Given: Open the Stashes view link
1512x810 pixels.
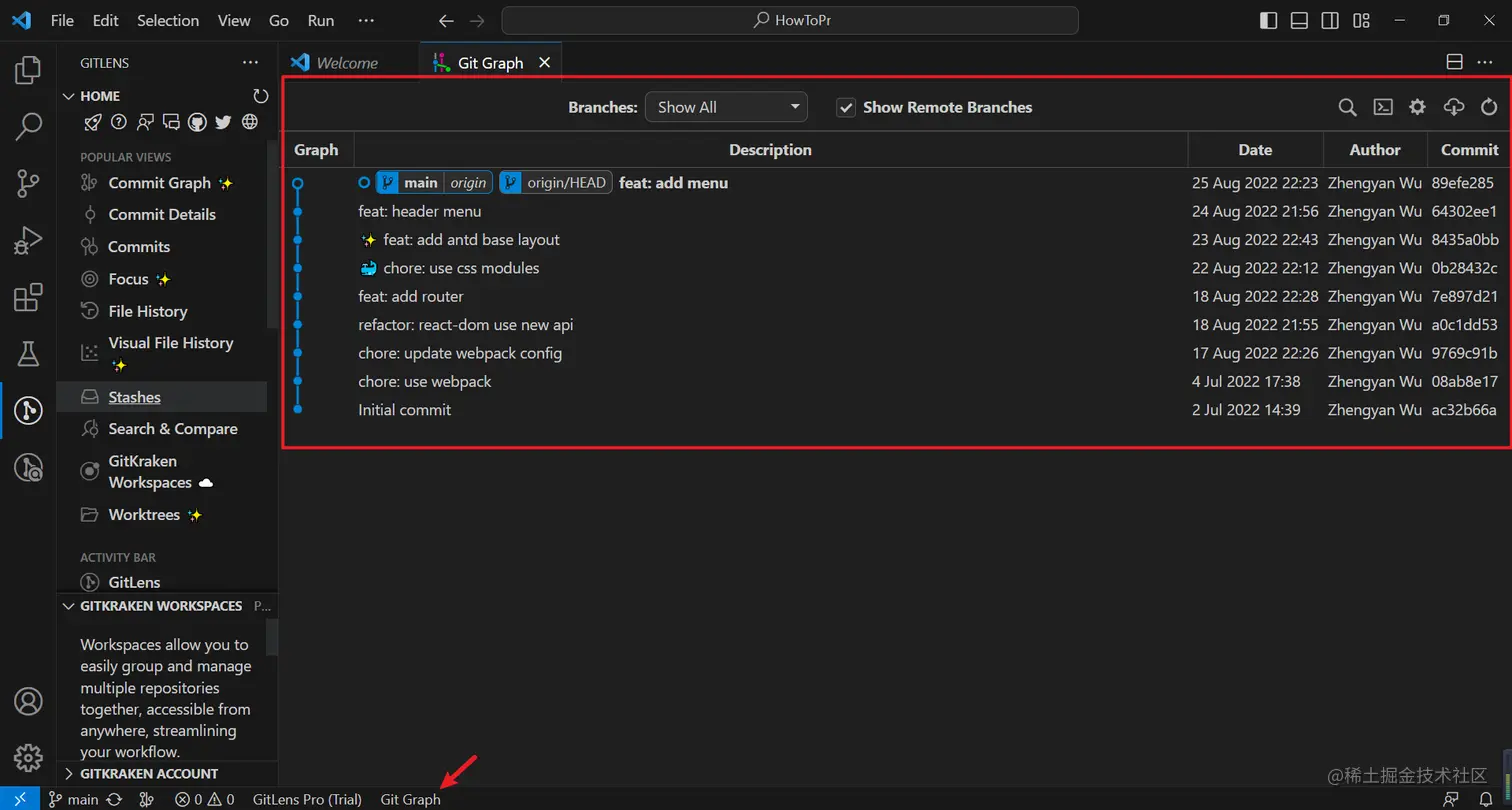Looking at the screenshot, I should pos(134,397).
